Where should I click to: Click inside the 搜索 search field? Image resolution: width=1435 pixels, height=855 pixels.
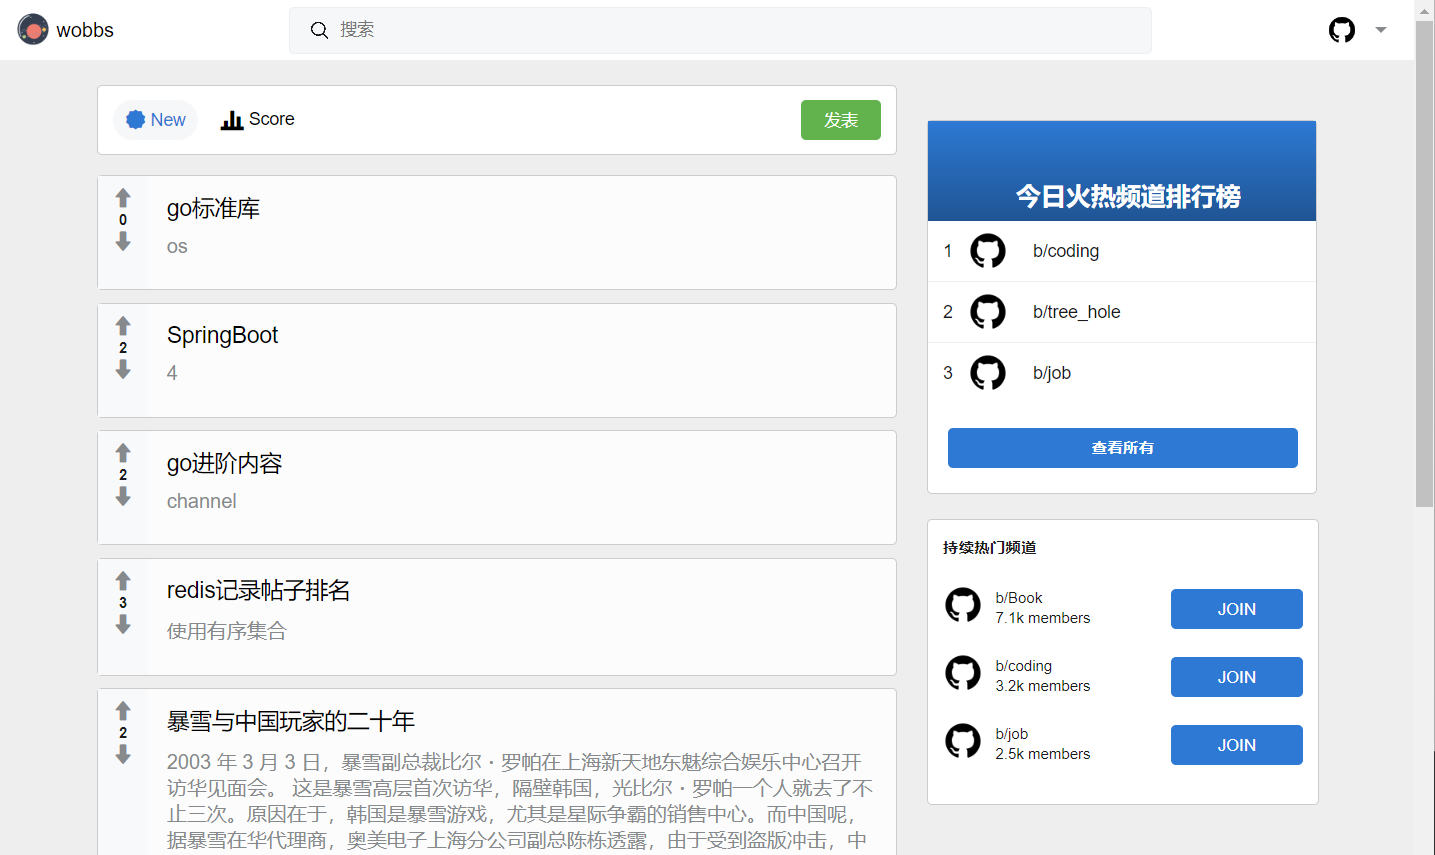pyautogui.click(x=600, y=30)
